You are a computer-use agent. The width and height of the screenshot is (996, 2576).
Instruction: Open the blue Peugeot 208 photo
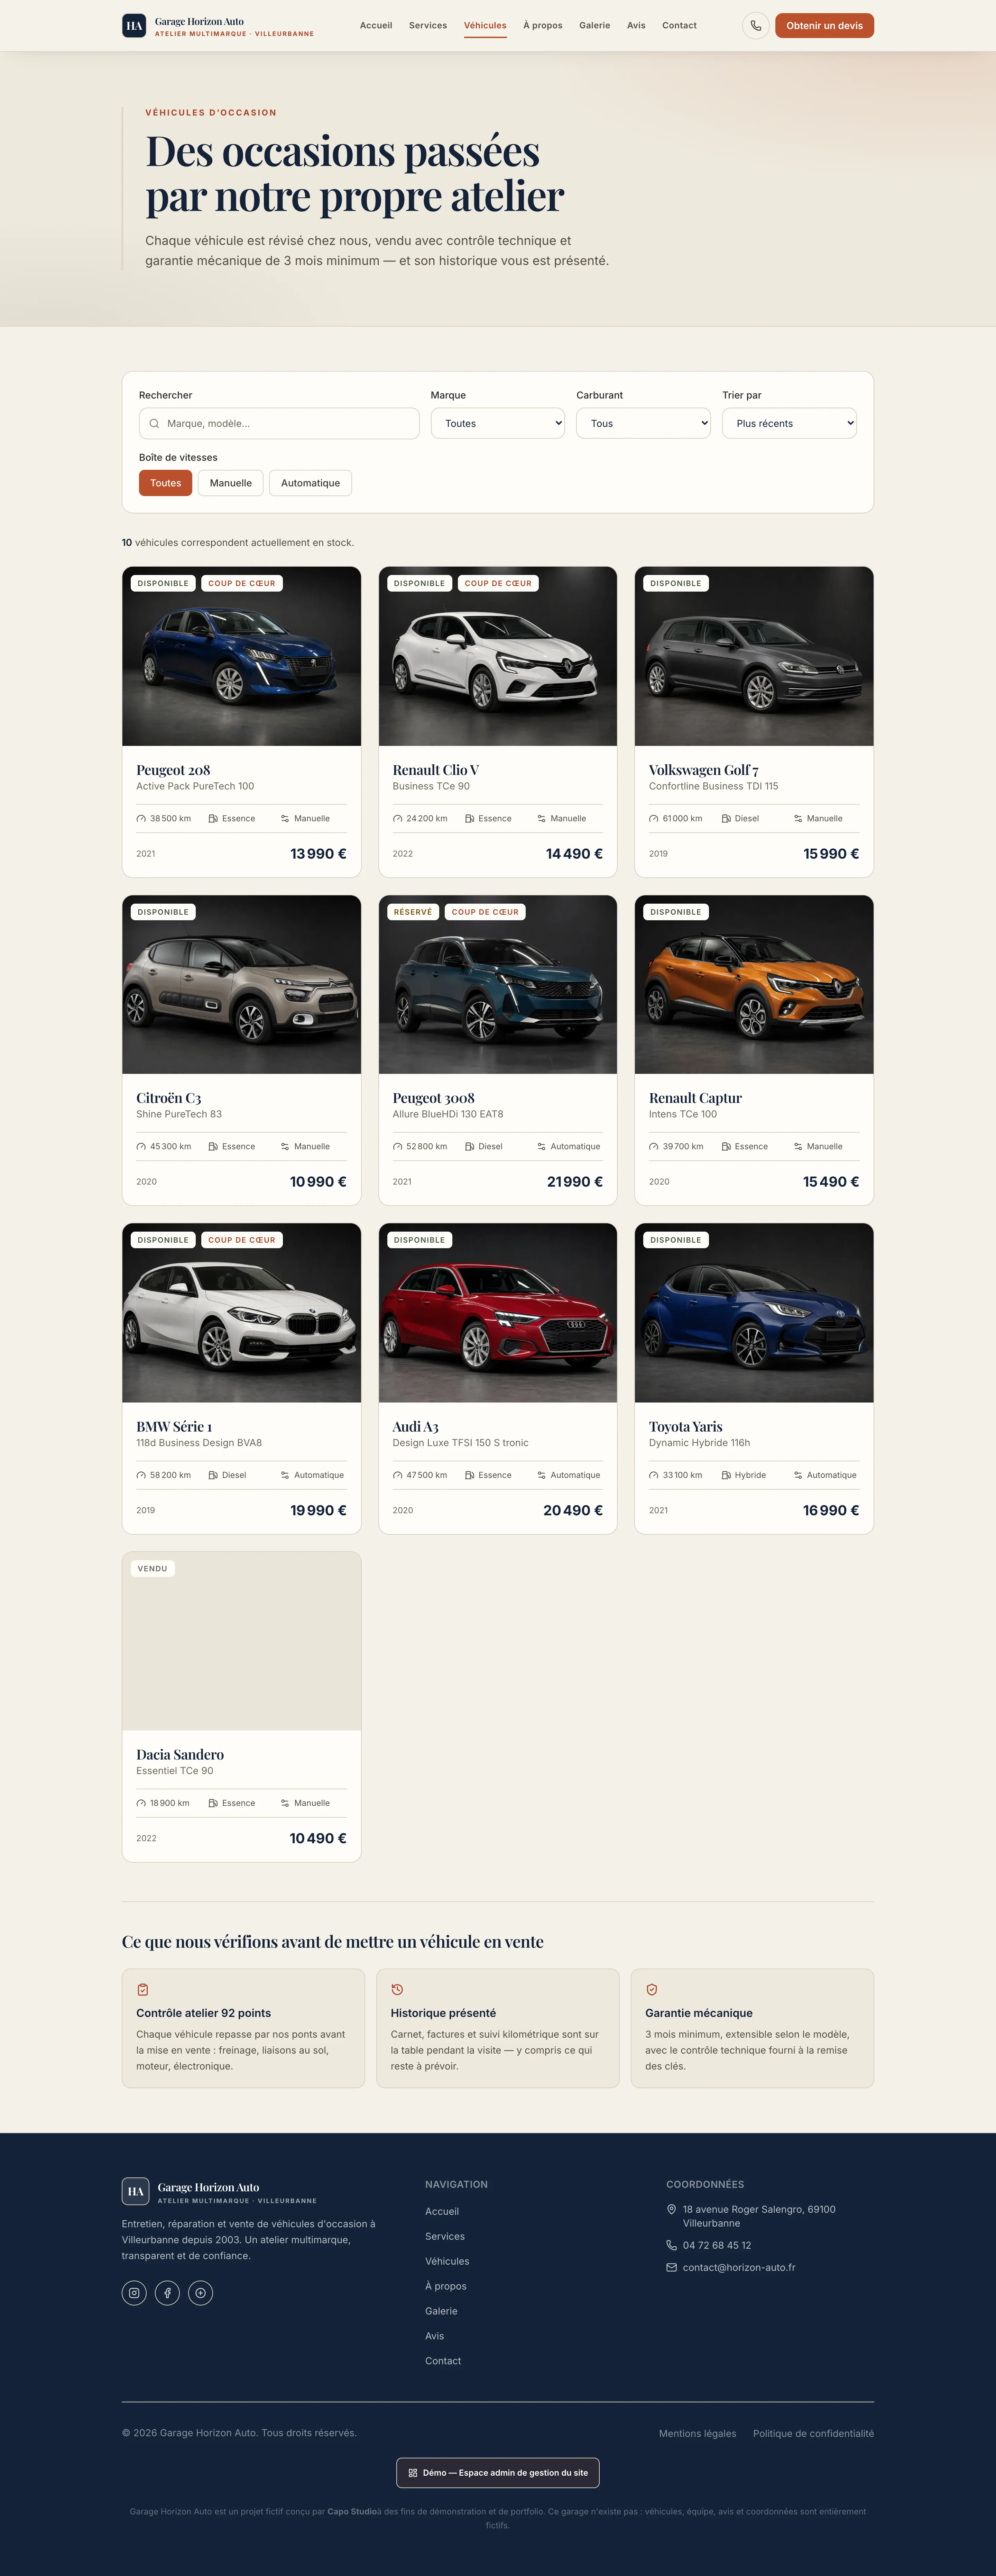click(242, 656)
